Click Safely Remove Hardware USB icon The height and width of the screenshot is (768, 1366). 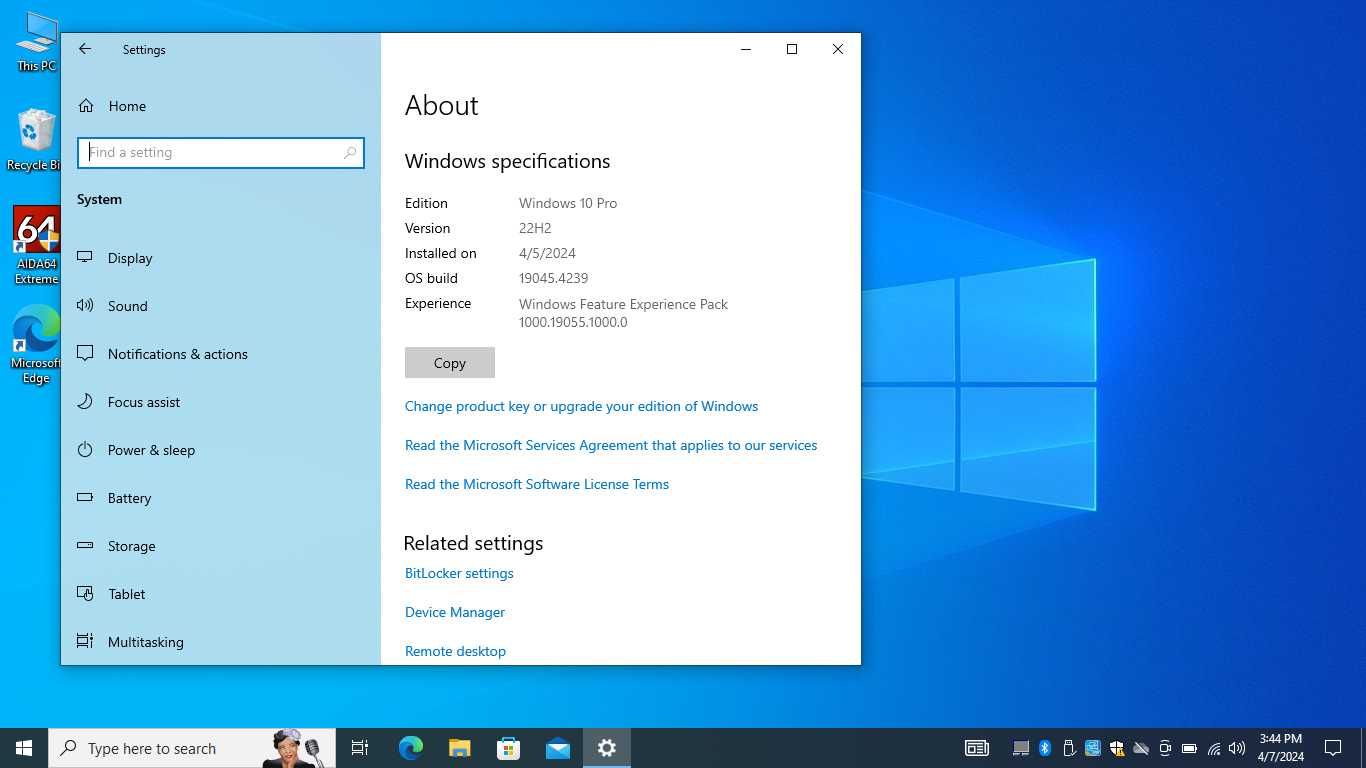[x=1069, y=748]
